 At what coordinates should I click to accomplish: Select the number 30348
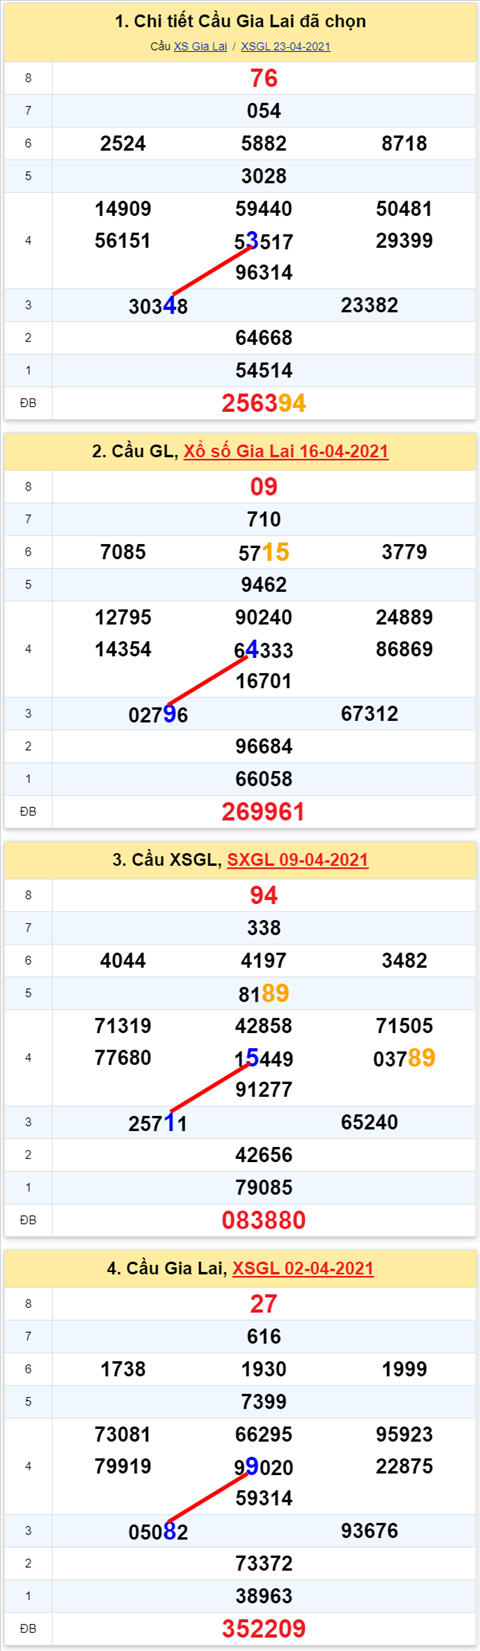pos(158,306)
